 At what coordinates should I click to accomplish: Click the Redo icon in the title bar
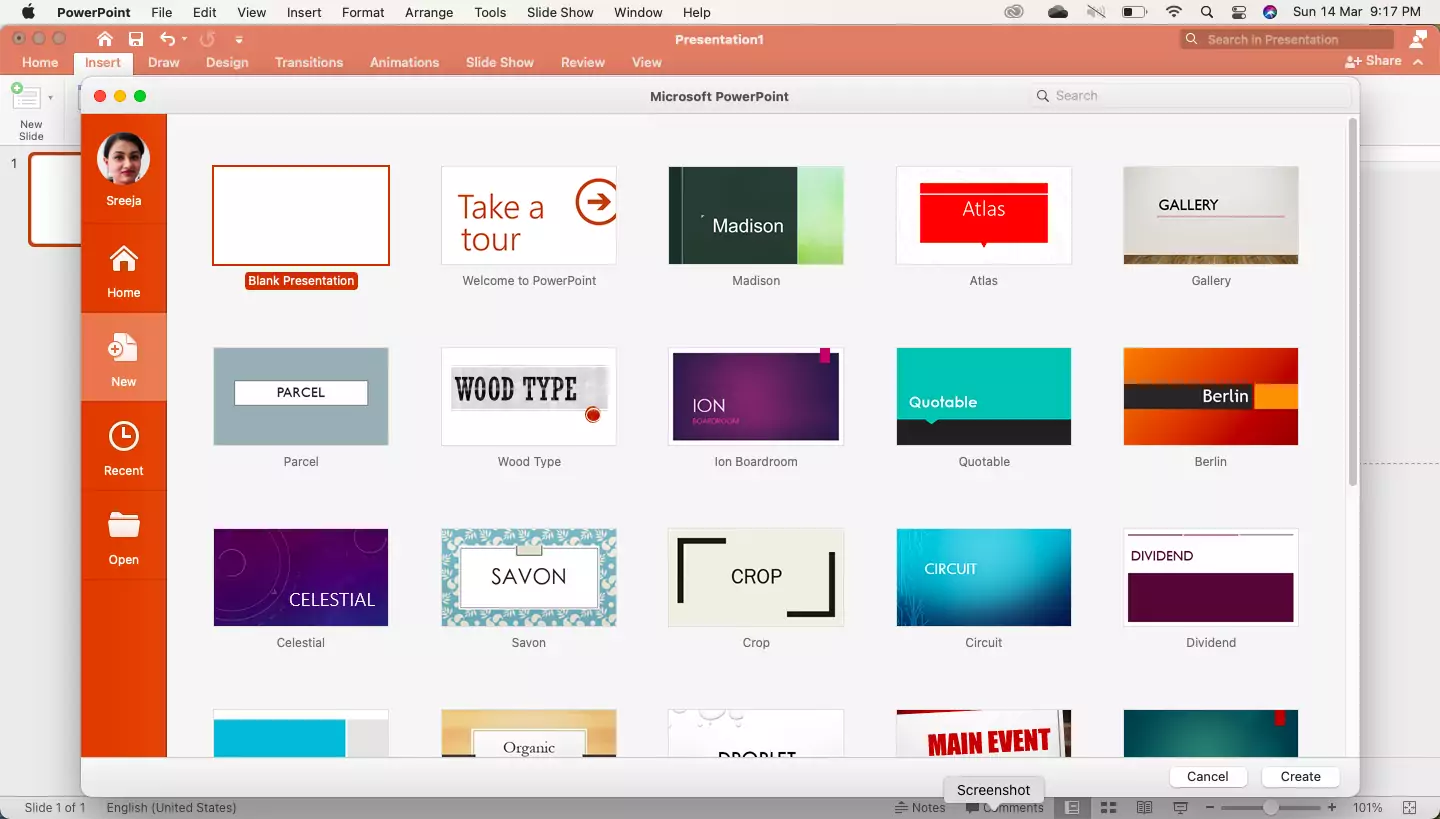[207, 39]
